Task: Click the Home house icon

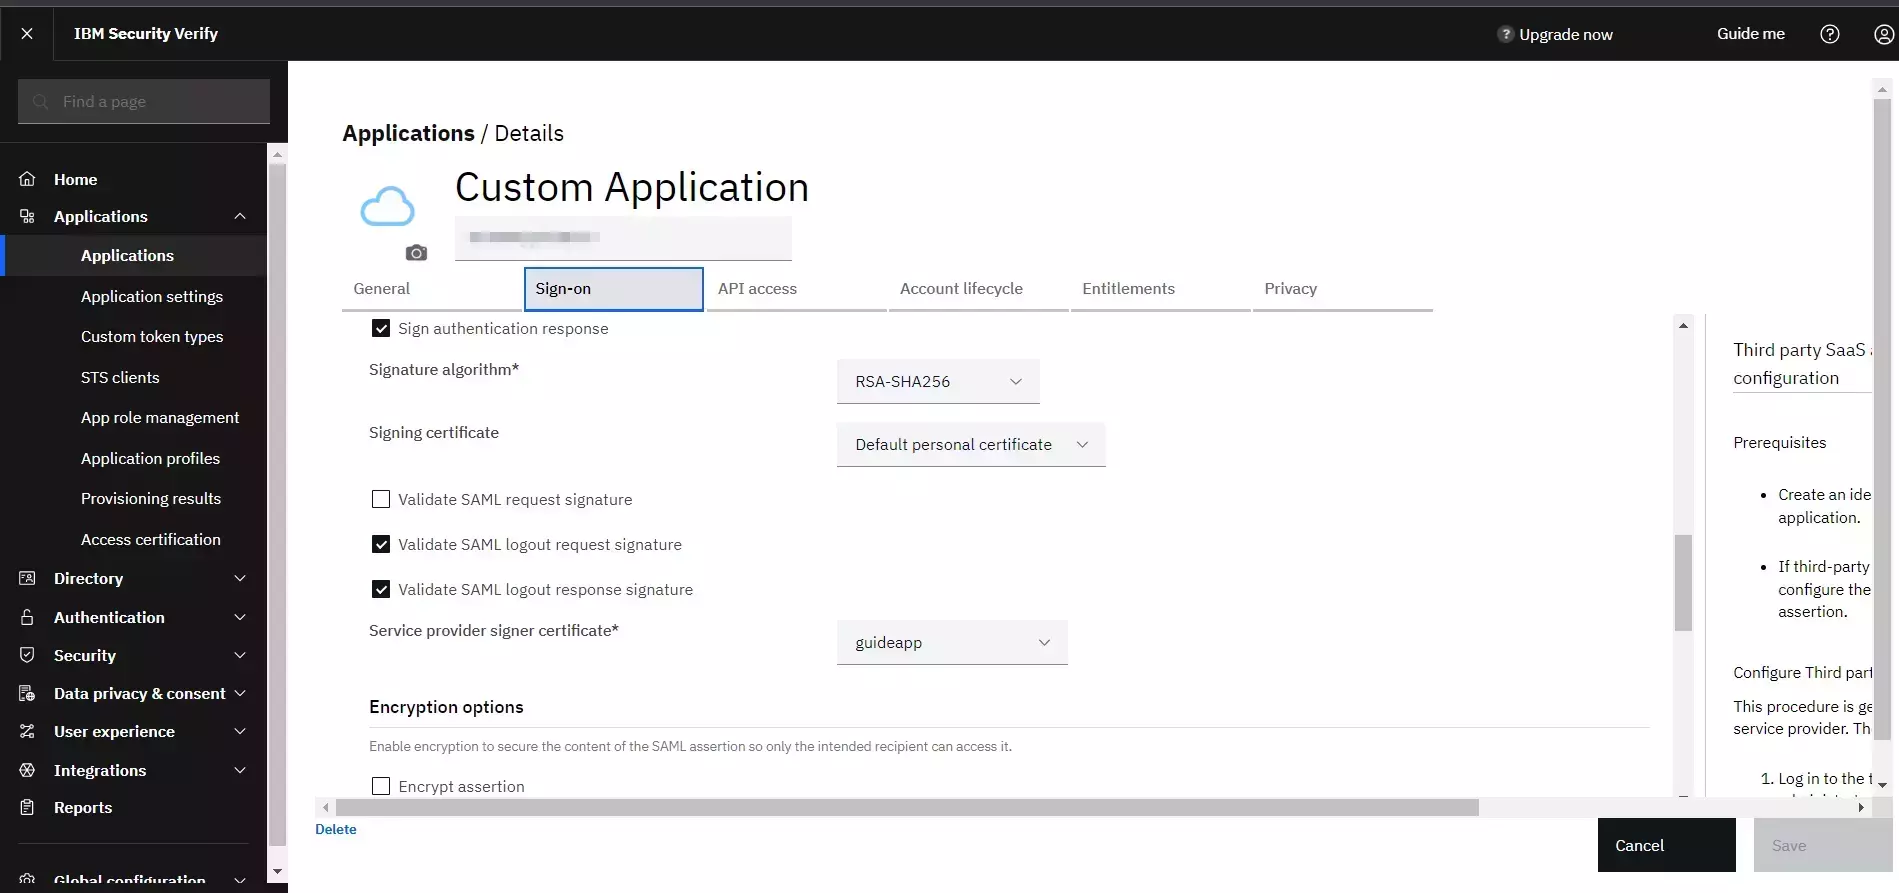Action: click(x=27, y=179)
